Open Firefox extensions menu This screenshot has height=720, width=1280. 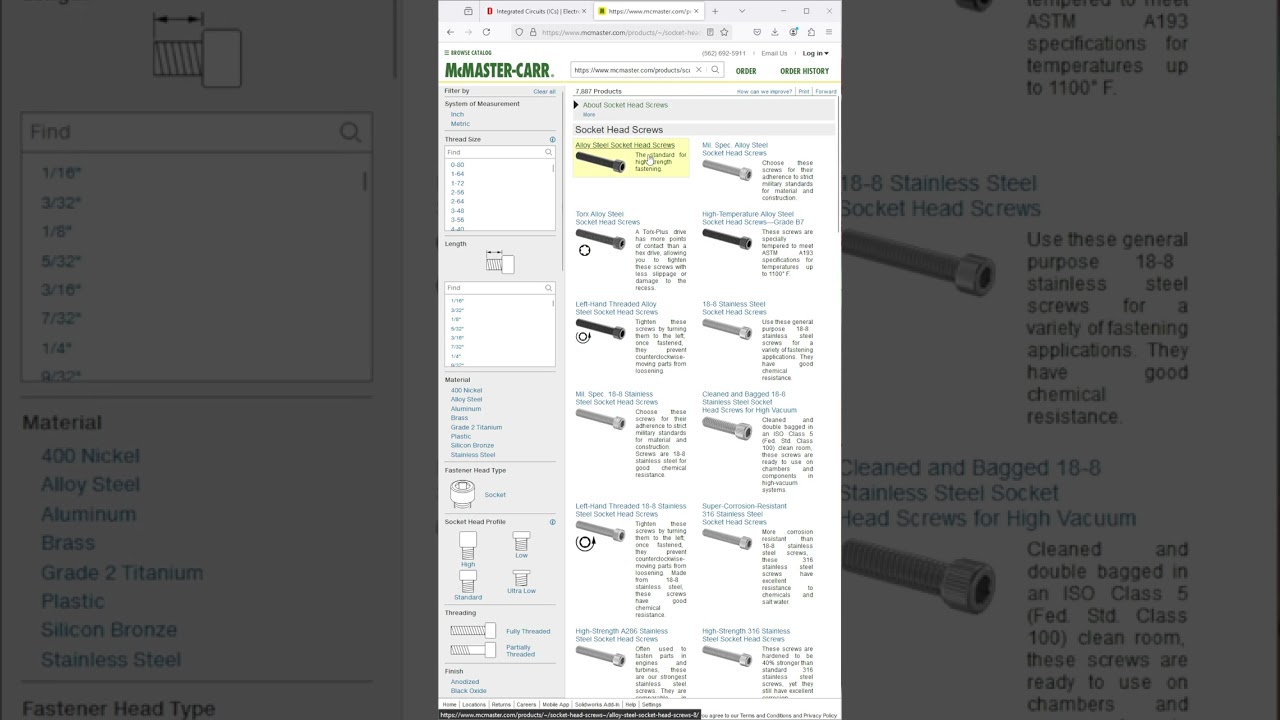click(811, 32)
